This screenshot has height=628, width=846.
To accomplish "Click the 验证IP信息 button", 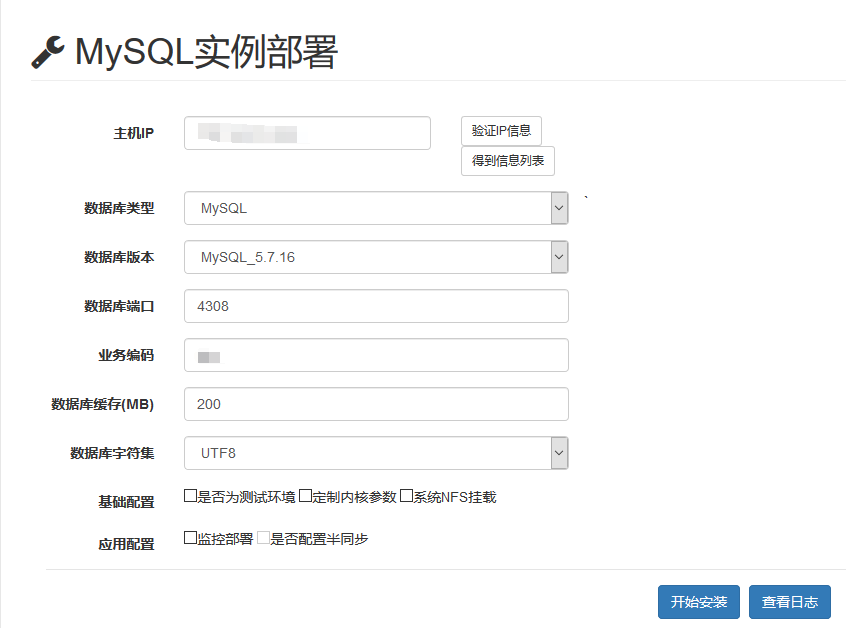I will [x=501, y=131].
